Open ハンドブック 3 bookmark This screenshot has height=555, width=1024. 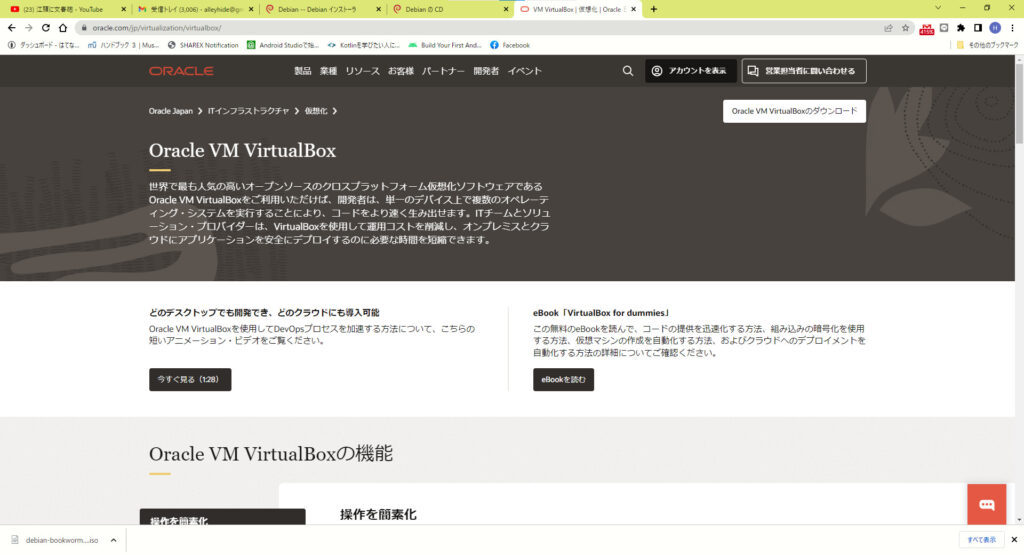click(123, 45)
